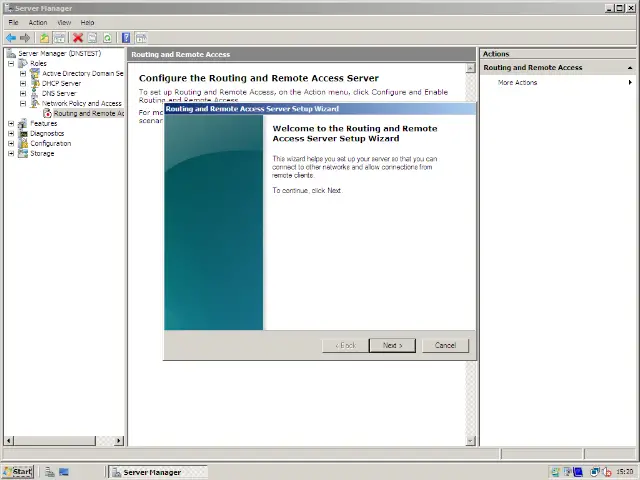Screen dimensions: 640x480
Task: Click the Up one level folder icon
Action: click(x=44, y=38)
